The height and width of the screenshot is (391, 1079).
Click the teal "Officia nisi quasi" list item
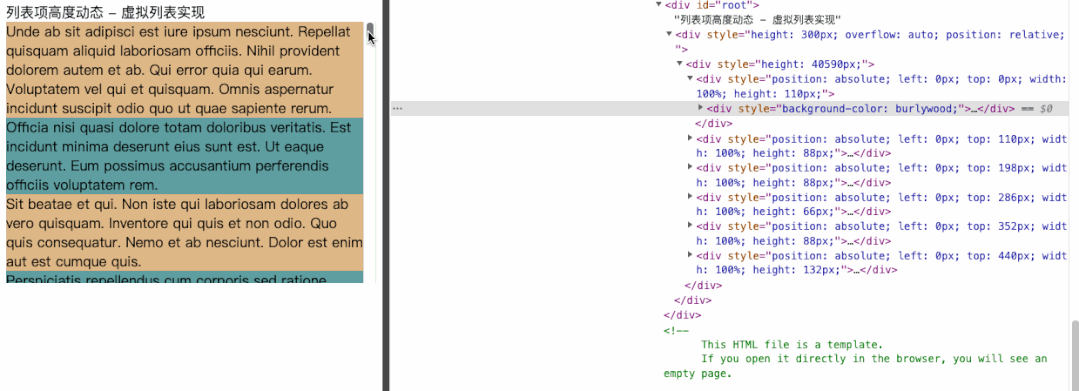coord(184,156)
